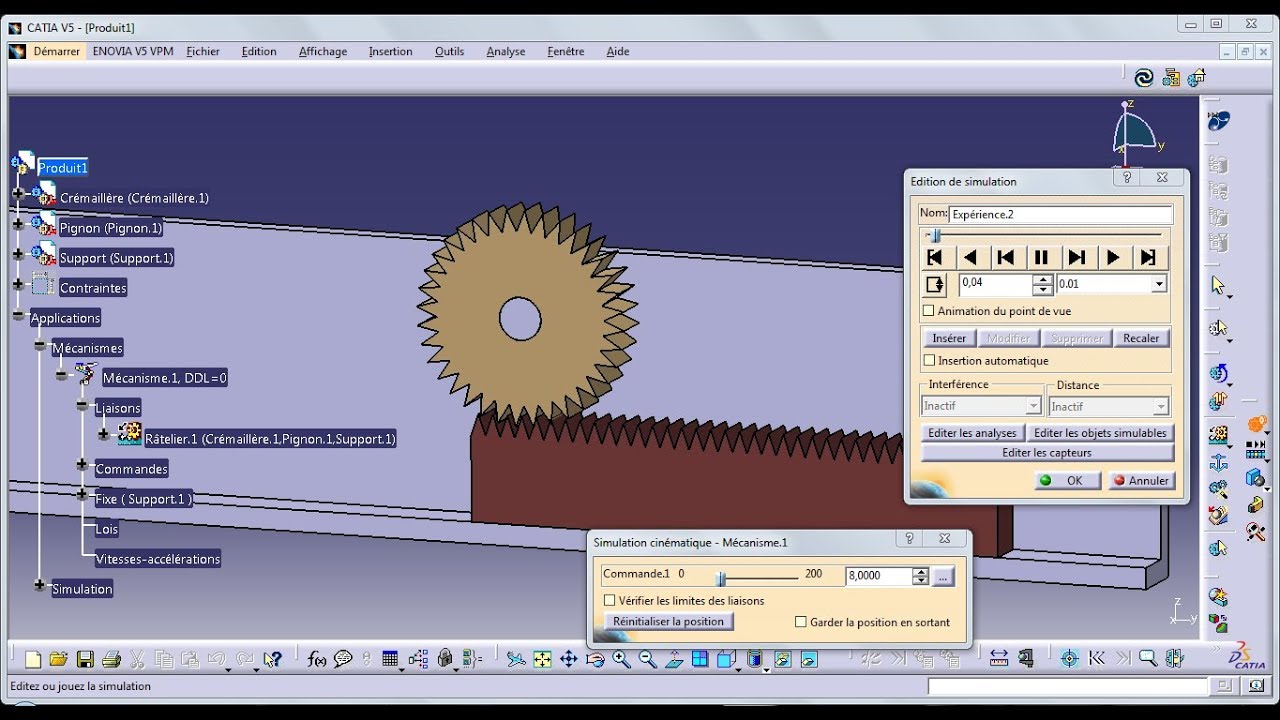The height and width of the screenshot is (720, 1280).
Task: Check Garder la position en sortant
Action: coord(801,622)
